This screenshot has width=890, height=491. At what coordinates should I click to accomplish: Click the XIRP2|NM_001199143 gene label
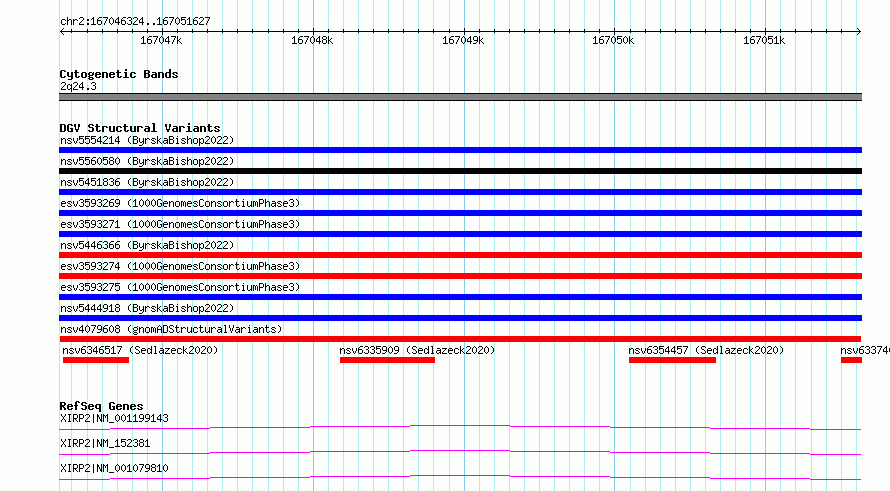(x=114, y=418)
